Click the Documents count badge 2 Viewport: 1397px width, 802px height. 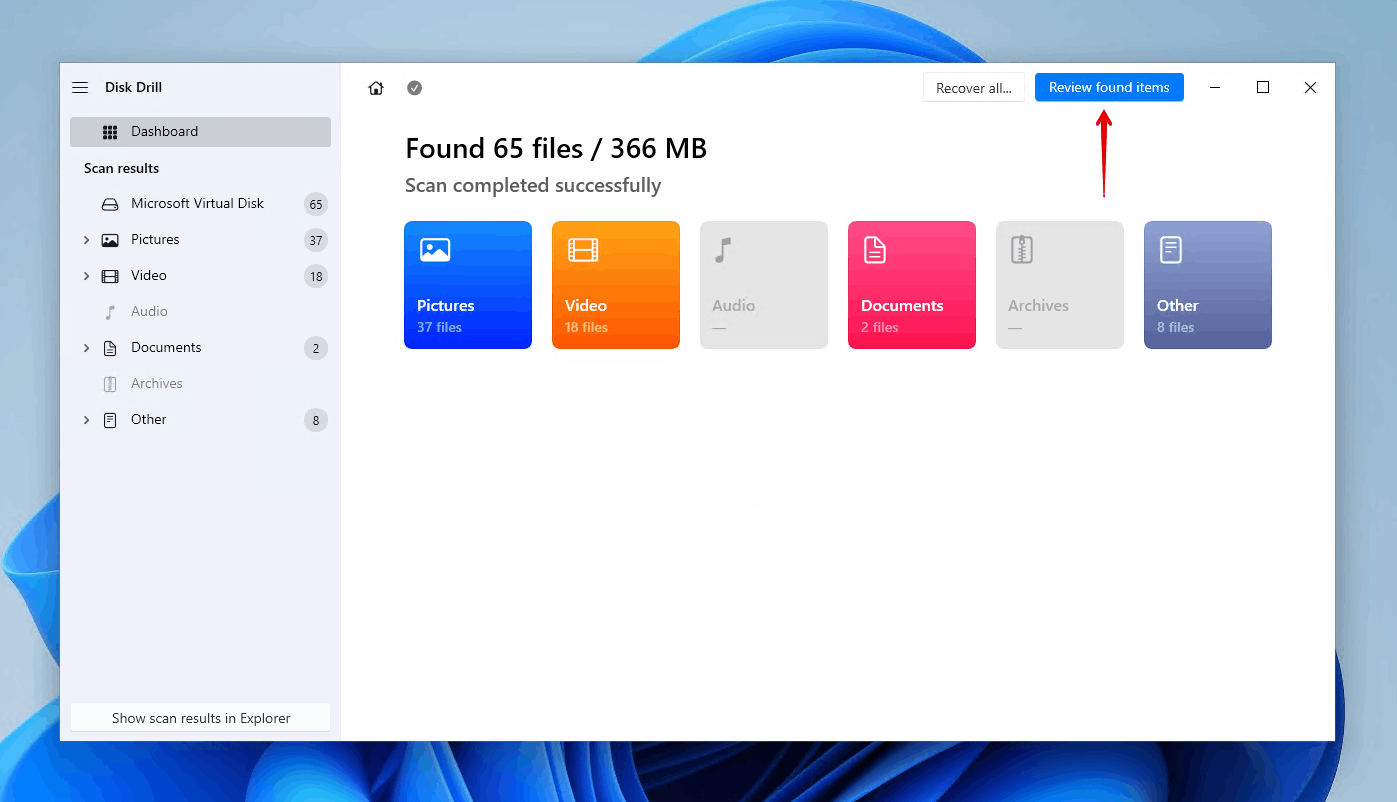click(316, 348)
